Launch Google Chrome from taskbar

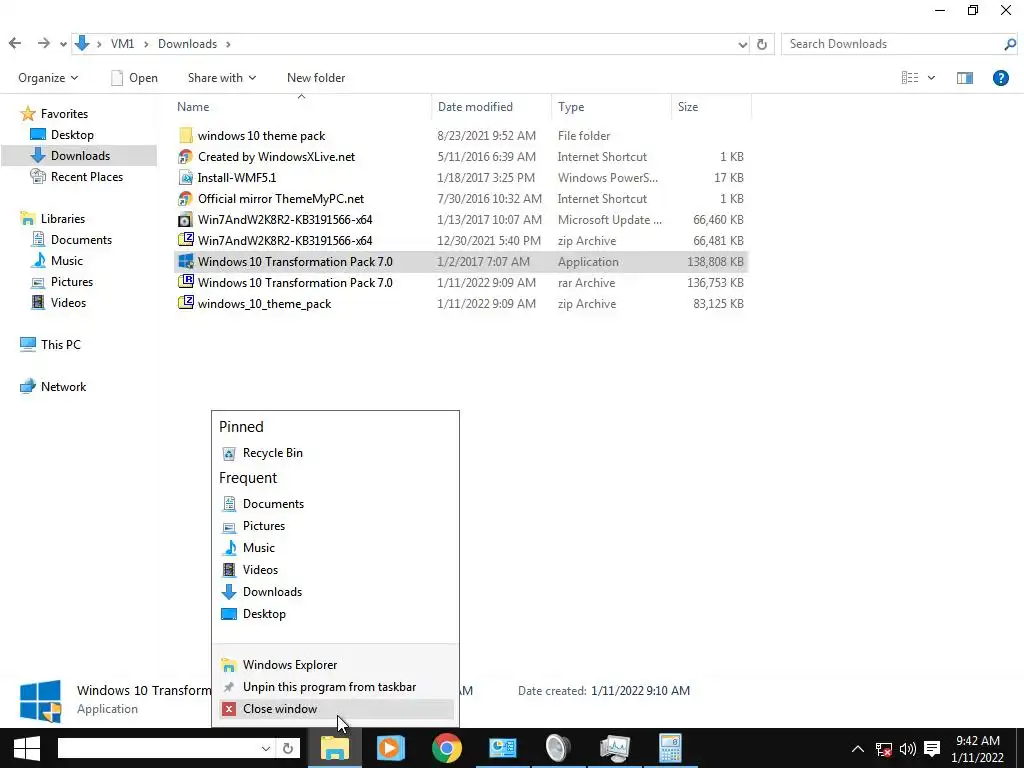click(x=447, y=748)
